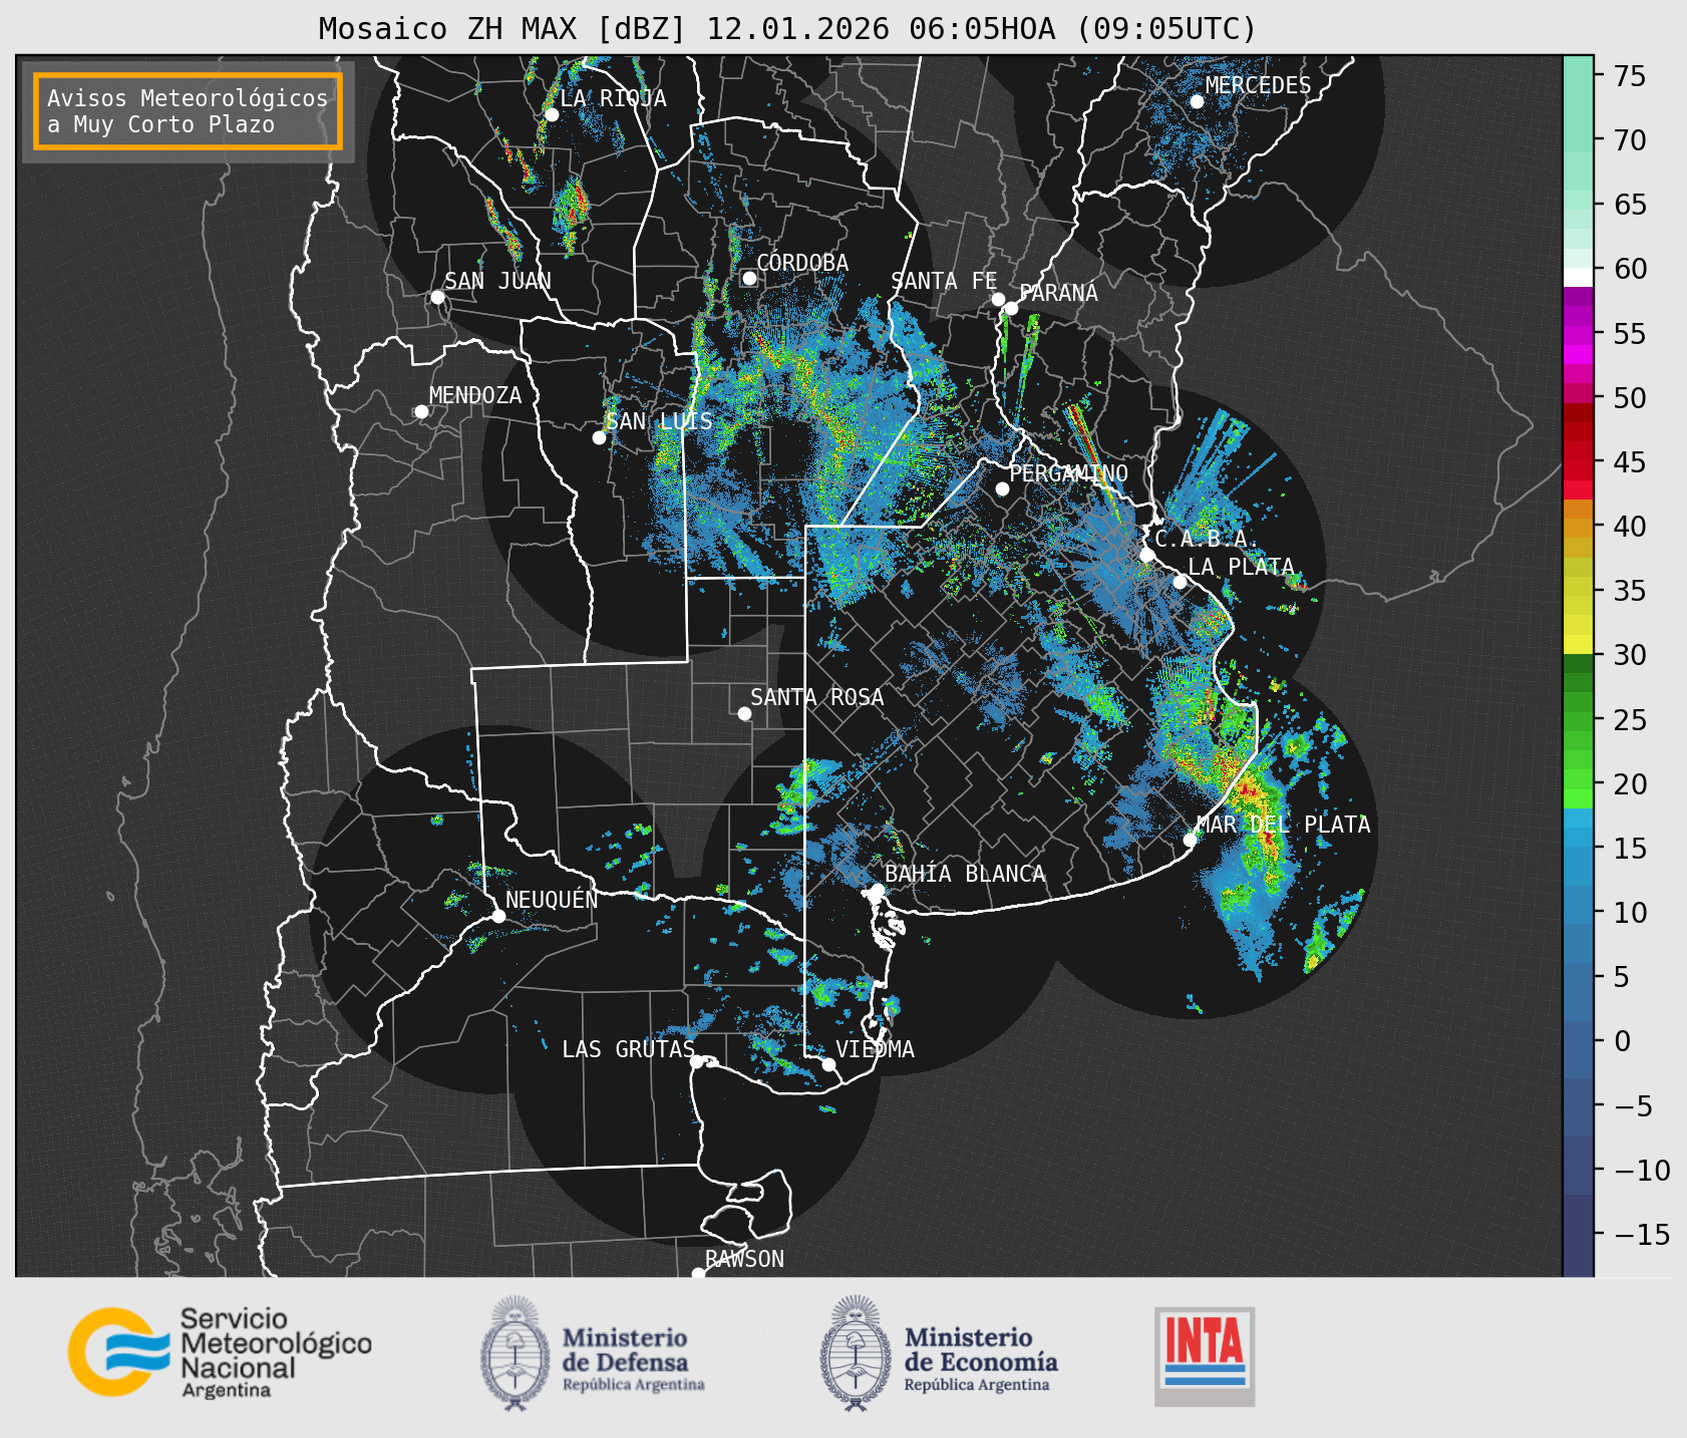Click the C.A.B.A. city marker
This screenshot has width=1687, height=1438.
(1147, 555)
